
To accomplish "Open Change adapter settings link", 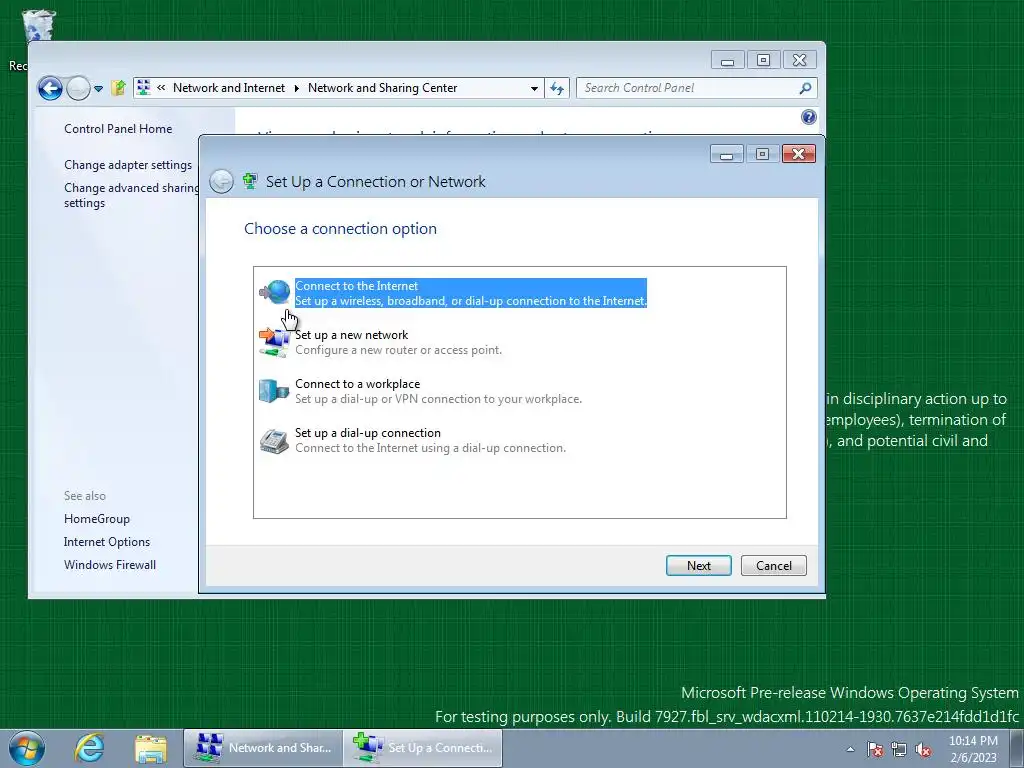I will point(128,165).
